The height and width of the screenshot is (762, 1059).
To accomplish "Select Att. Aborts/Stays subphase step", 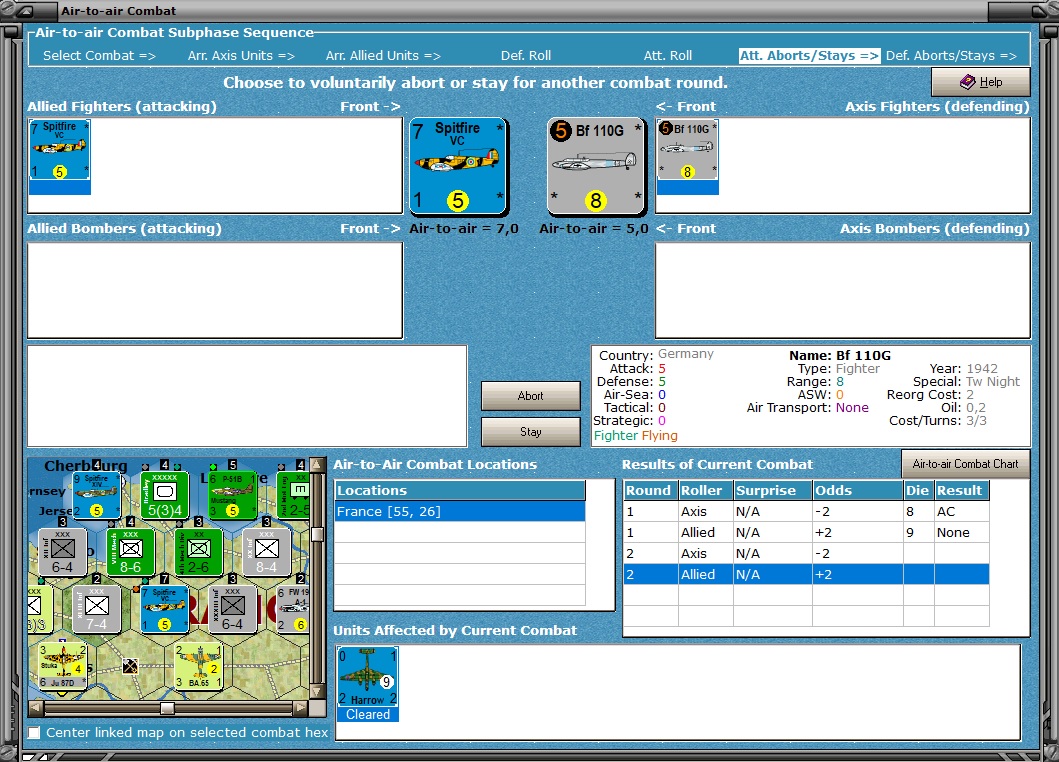I will [809, 55].
